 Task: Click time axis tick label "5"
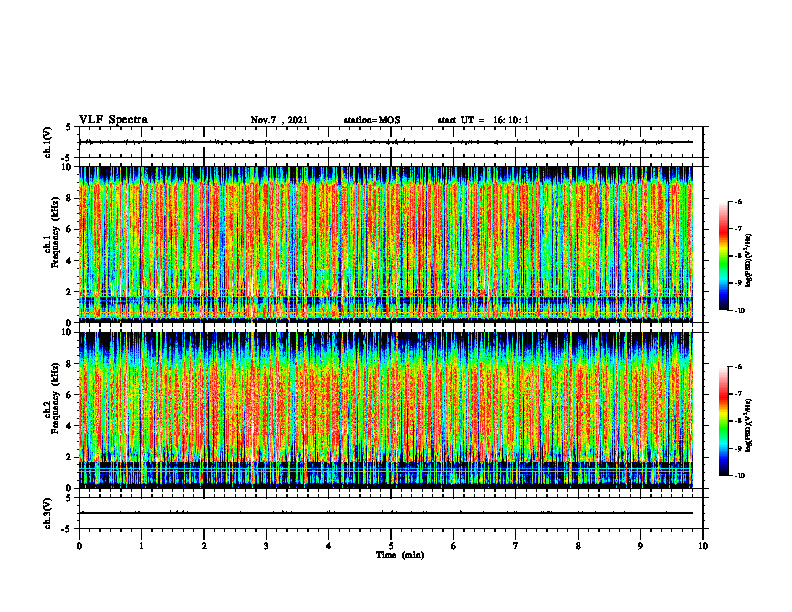(x=391, y=546)
